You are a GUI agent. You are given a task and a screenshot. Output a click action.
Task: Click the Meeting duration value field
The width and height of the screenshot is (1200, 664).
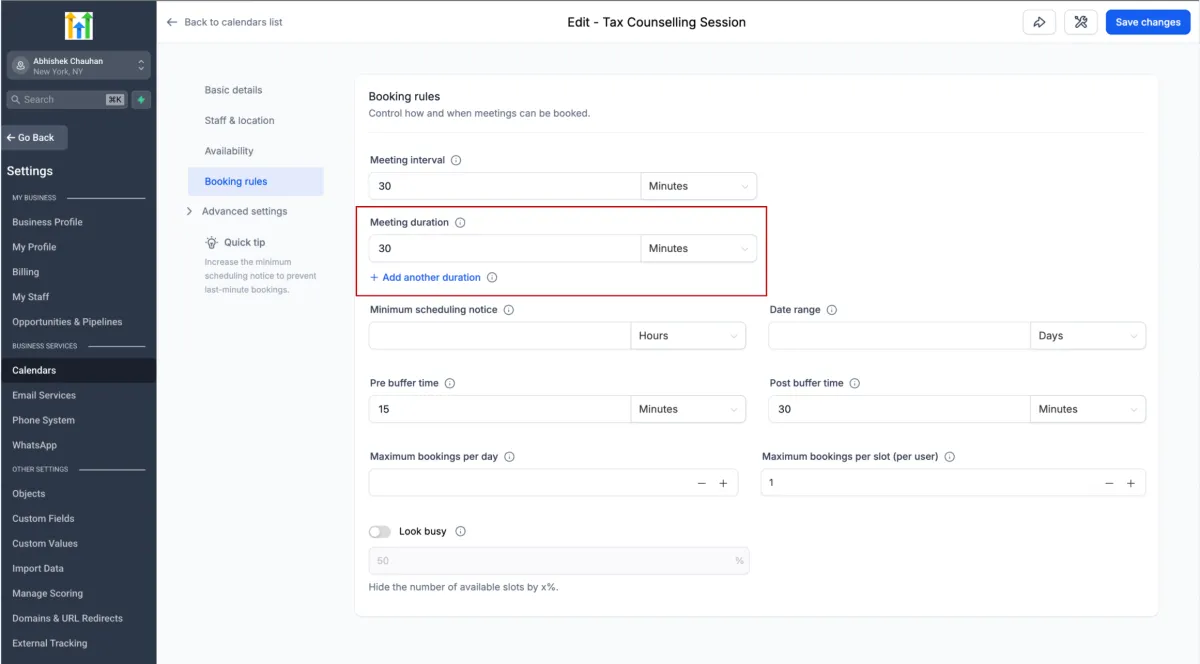tap(505, 249)
